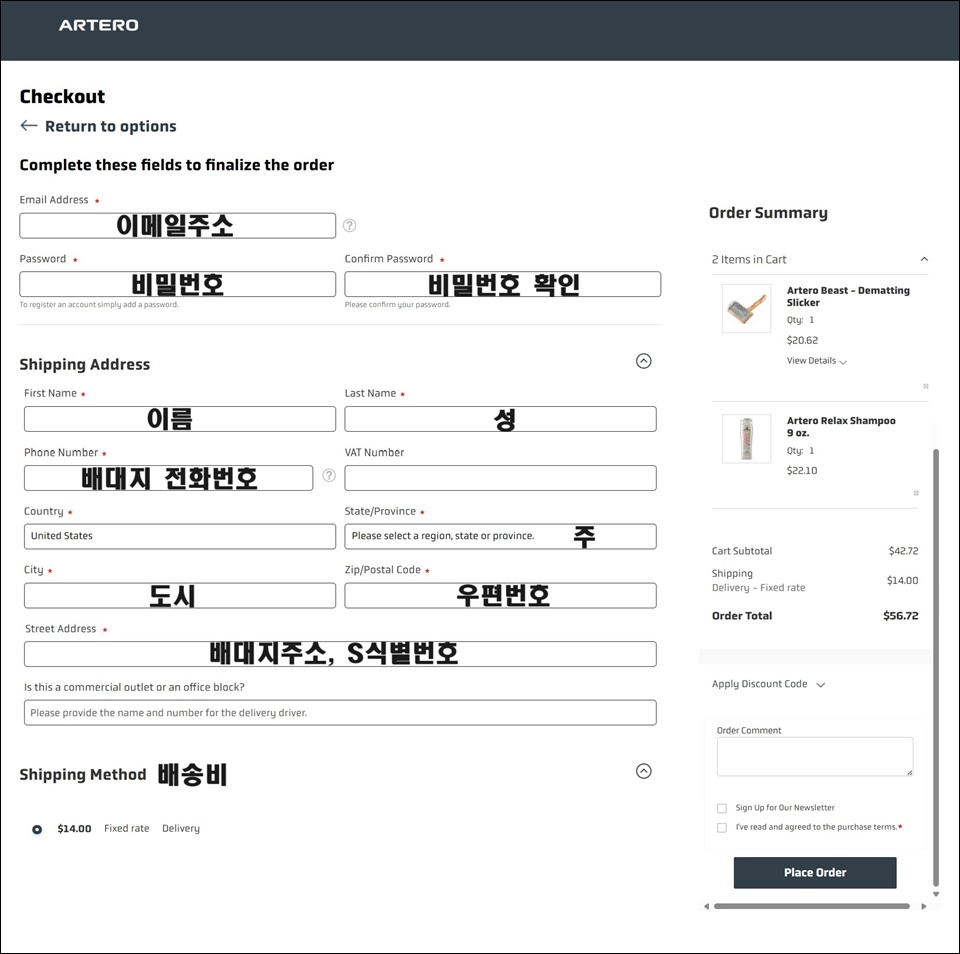
Task: Click the First Name input field
Action: [180, 419]
